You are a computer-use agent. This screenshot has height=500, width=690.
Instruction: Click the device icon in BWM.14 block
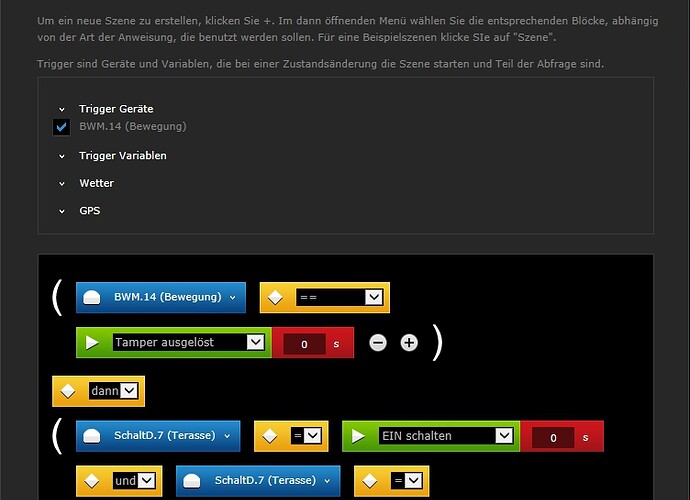point(92,298)
